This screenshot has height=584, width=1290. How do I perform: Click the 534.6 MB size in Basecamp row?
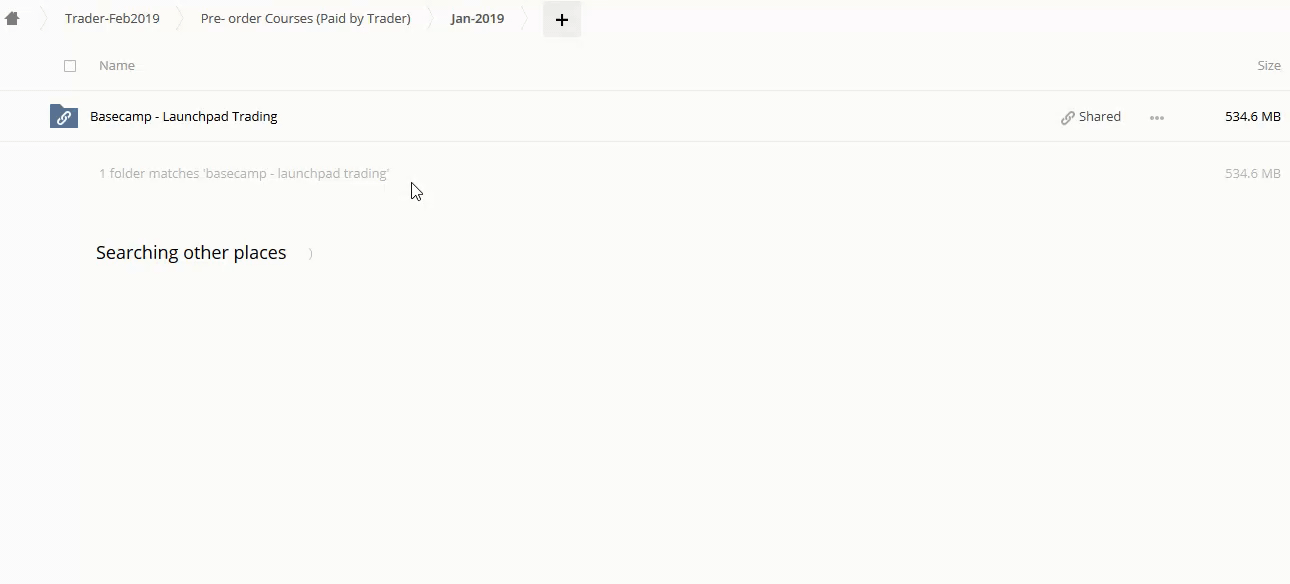pos(1253,116)
